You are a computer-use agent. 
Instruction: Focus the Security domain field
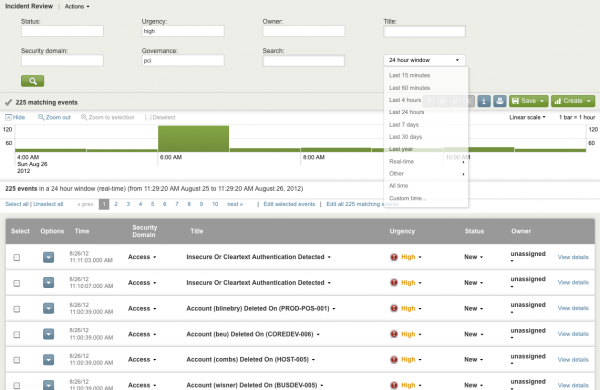[62, 60]
